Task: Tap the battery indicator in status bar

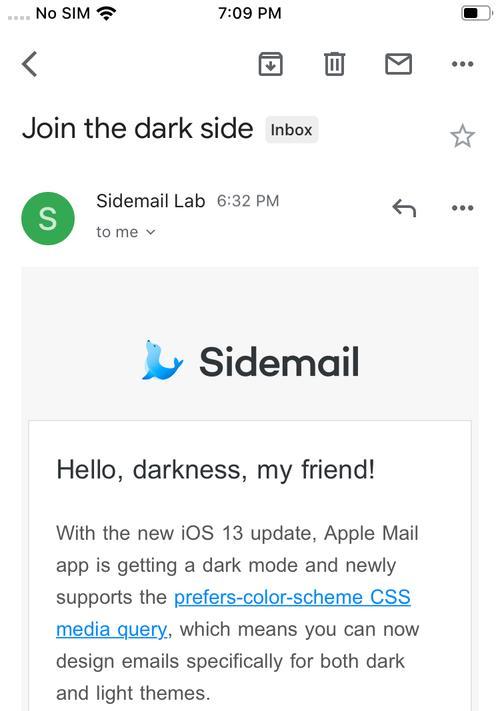Action: 476,13
